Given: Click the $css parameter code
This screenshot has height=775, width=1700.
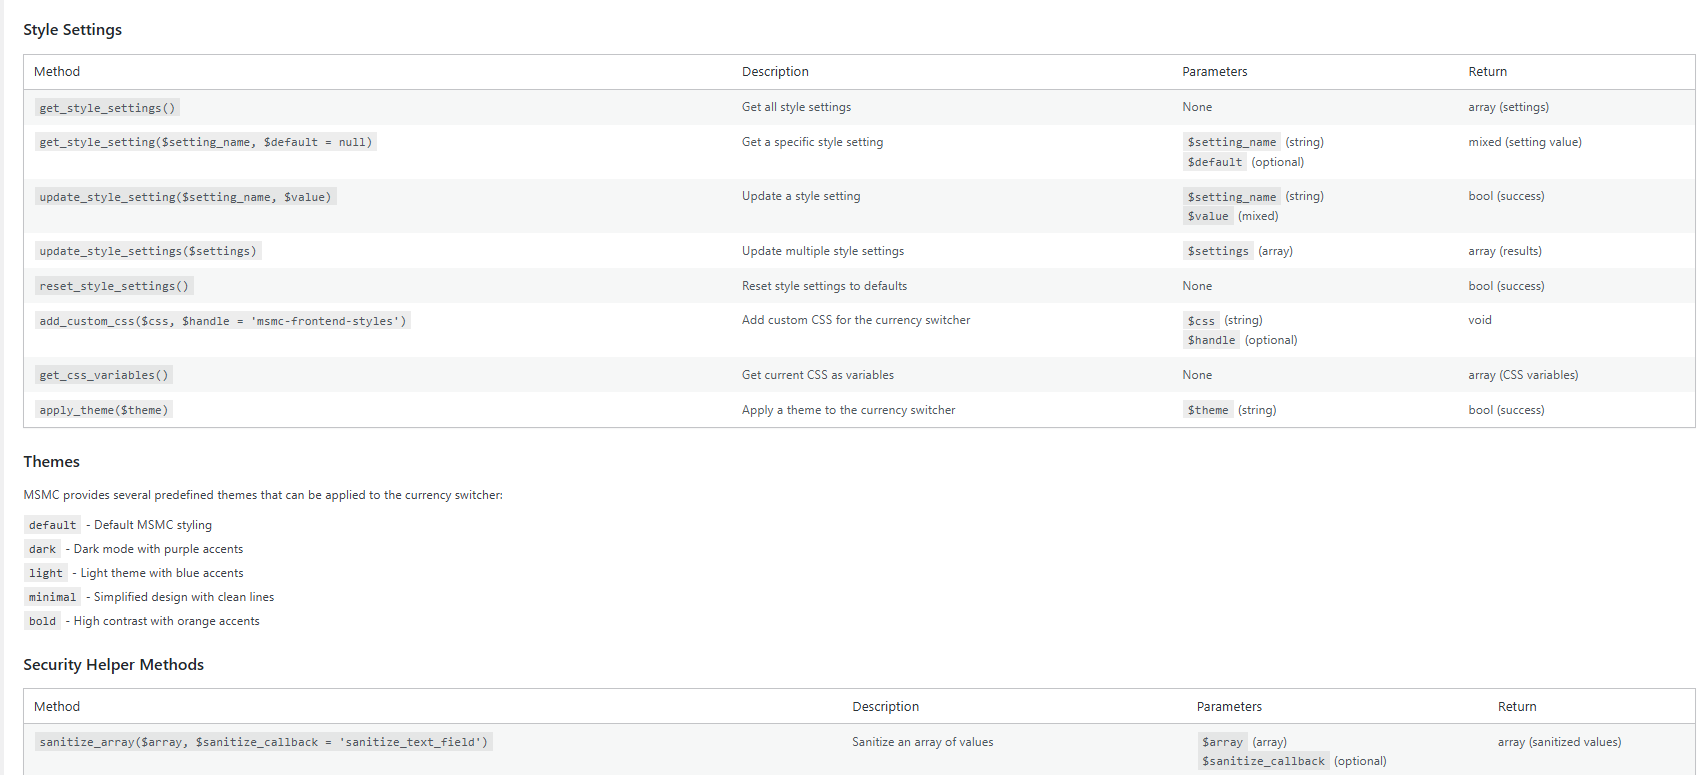Looking at the screenshot, I should 1201,321.
